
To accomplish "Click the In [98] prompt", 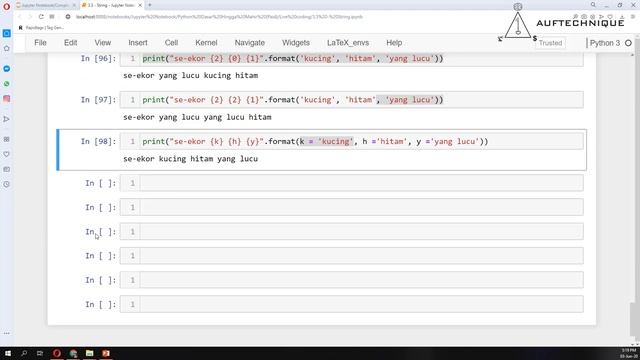I will (x=98, y=142).
